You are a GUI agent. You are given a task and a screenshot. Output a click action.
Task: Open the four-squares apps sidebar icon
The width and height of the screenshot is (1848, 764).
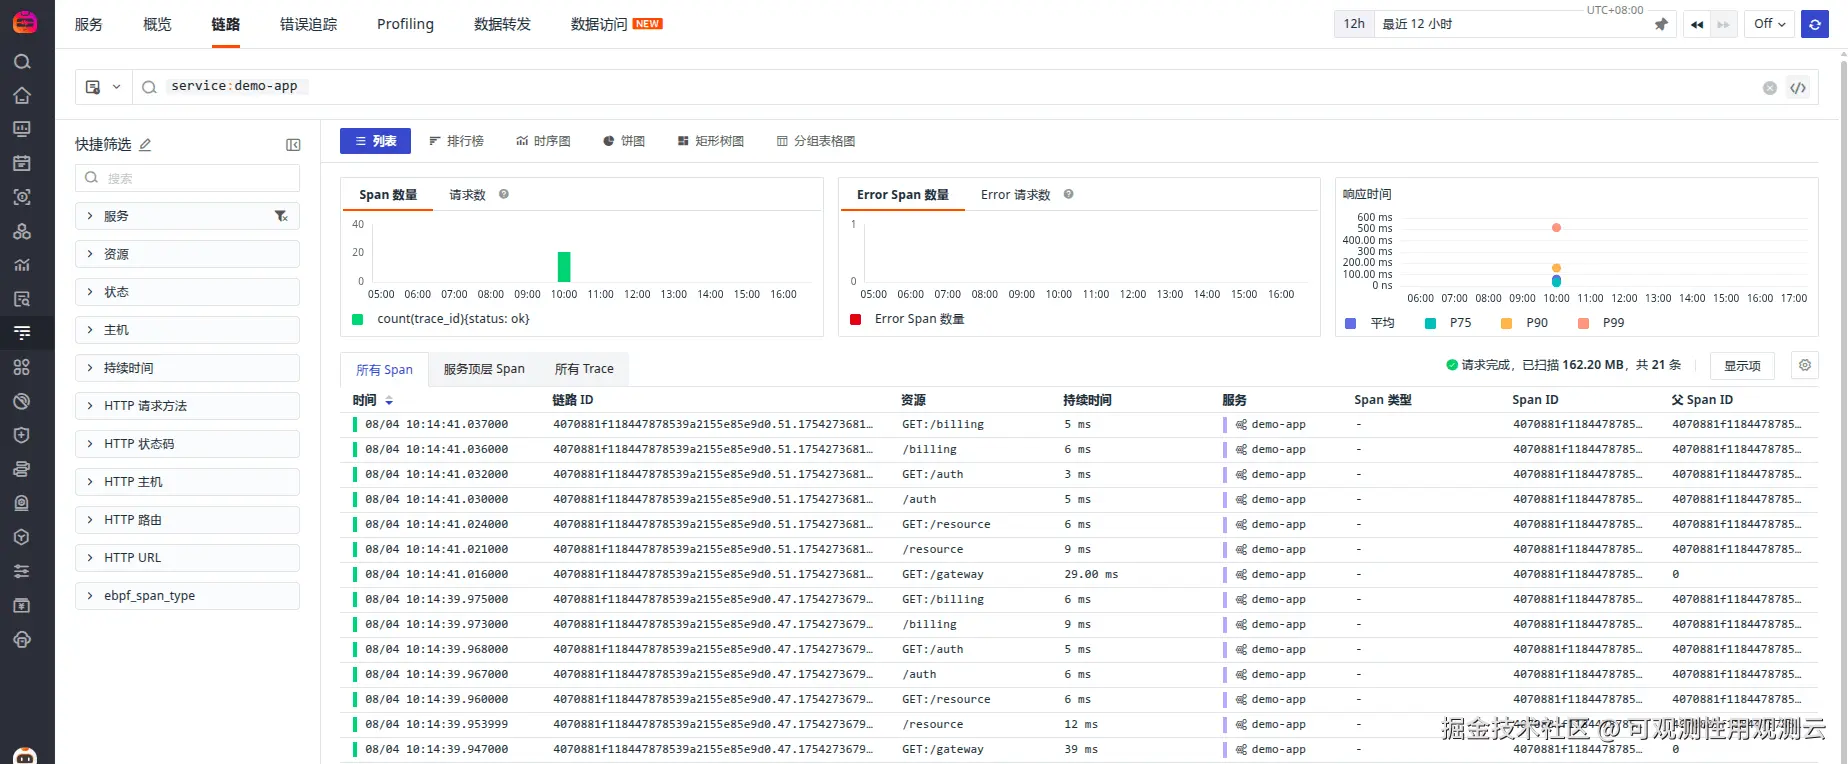coord(22,367)
